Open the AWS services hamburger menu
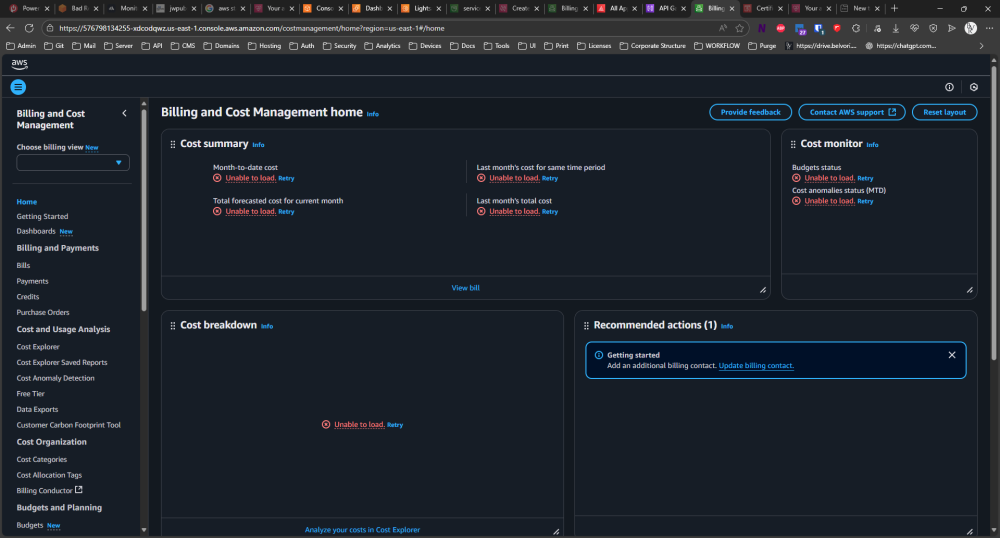 pyautogui.click(x=18, y=87)
